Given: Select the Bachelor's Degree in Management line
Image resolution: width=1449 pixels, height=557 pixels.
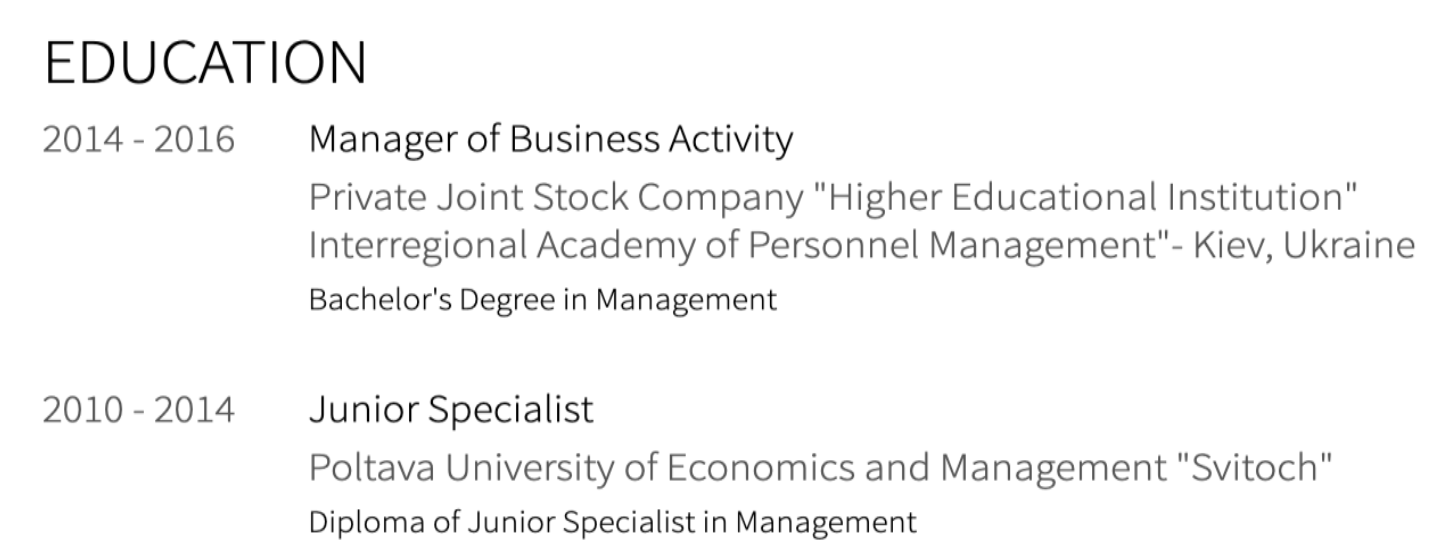Looking at the screenshot, I should coord(542,299).
